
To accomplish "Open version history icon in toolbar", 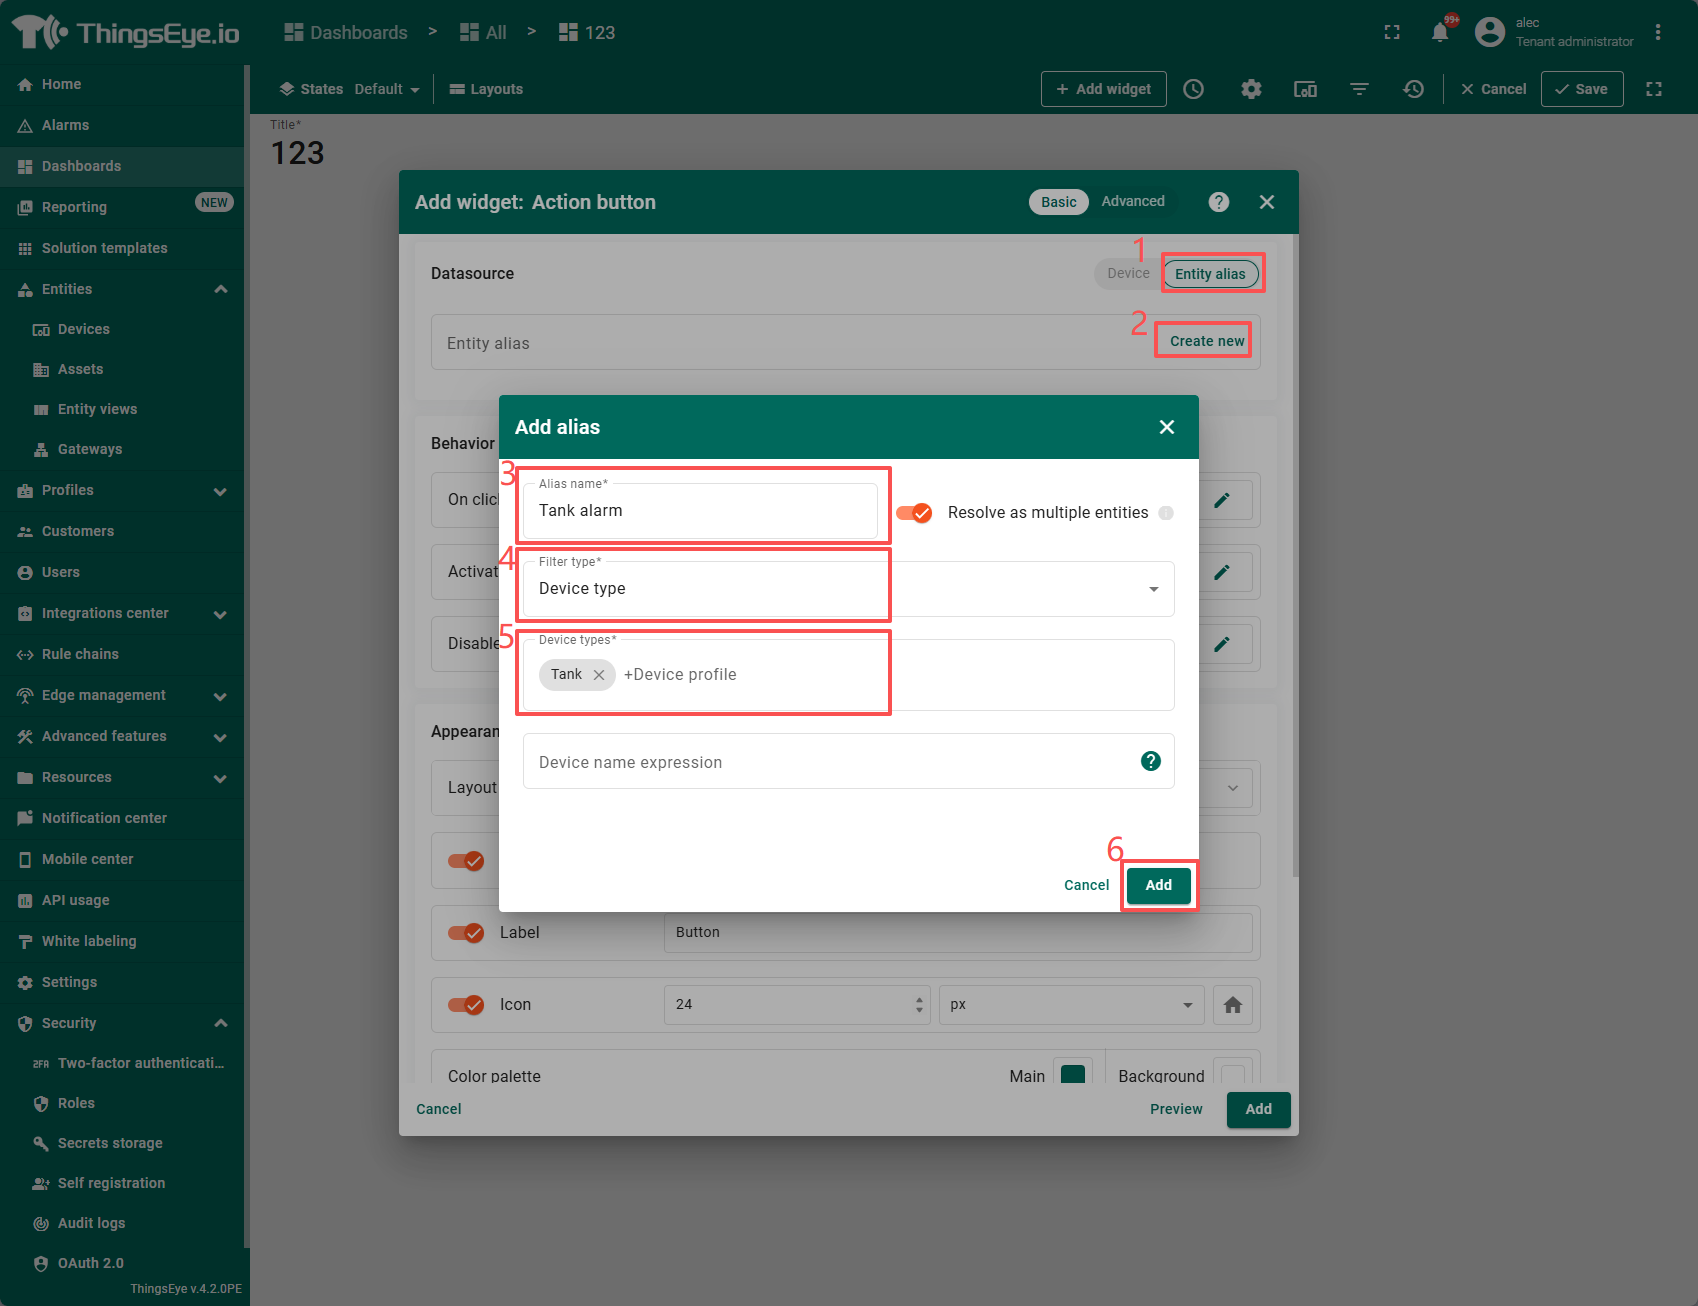I will 1413,89.
